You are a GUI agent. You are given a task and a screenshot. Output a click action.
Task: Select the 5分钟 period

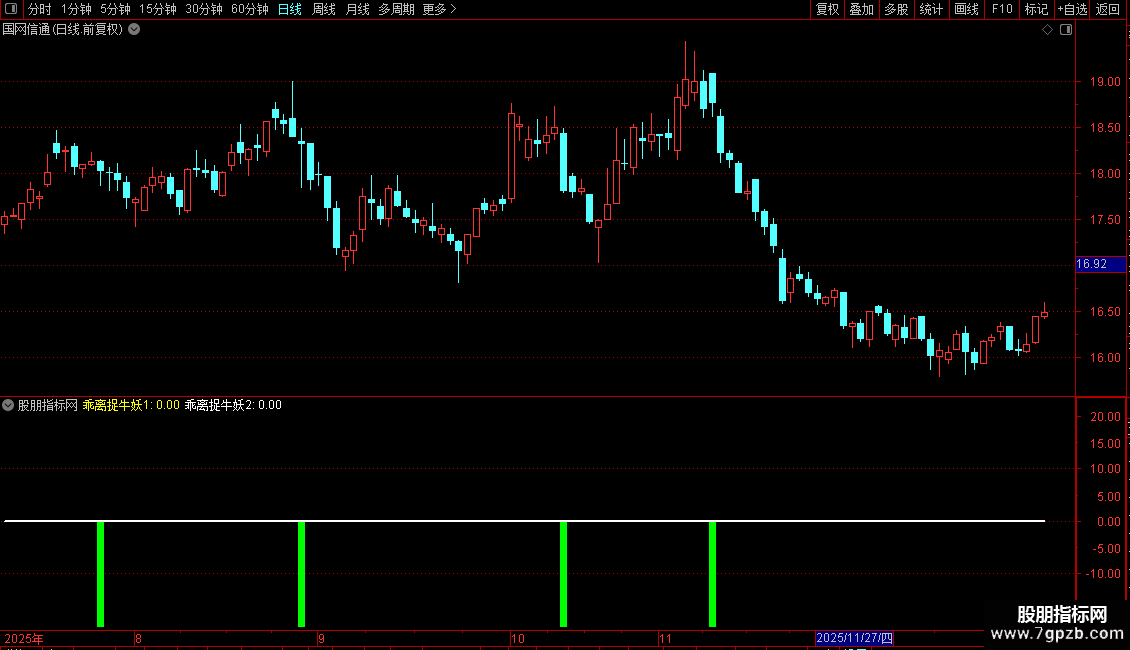coord(115,9)
